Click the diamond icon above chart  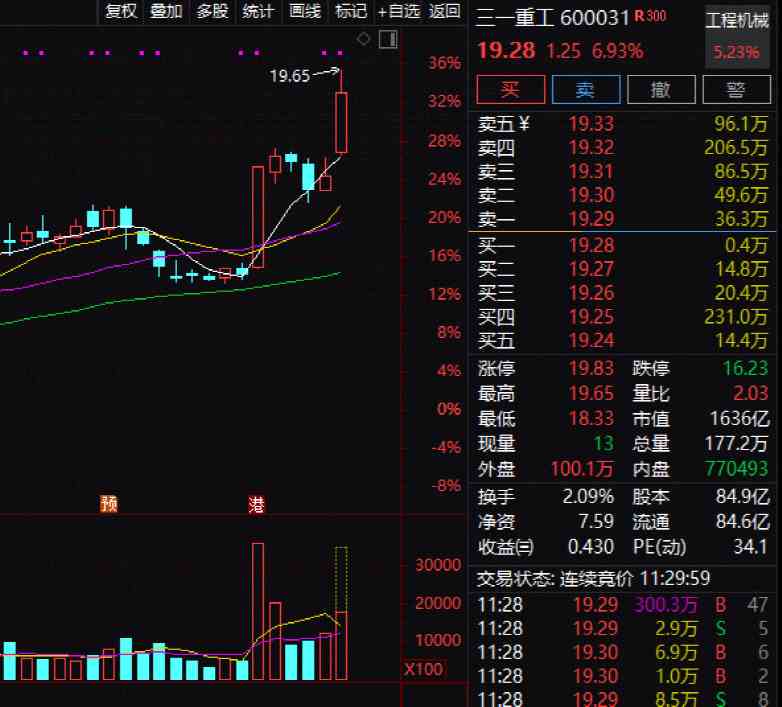point(364,38)
